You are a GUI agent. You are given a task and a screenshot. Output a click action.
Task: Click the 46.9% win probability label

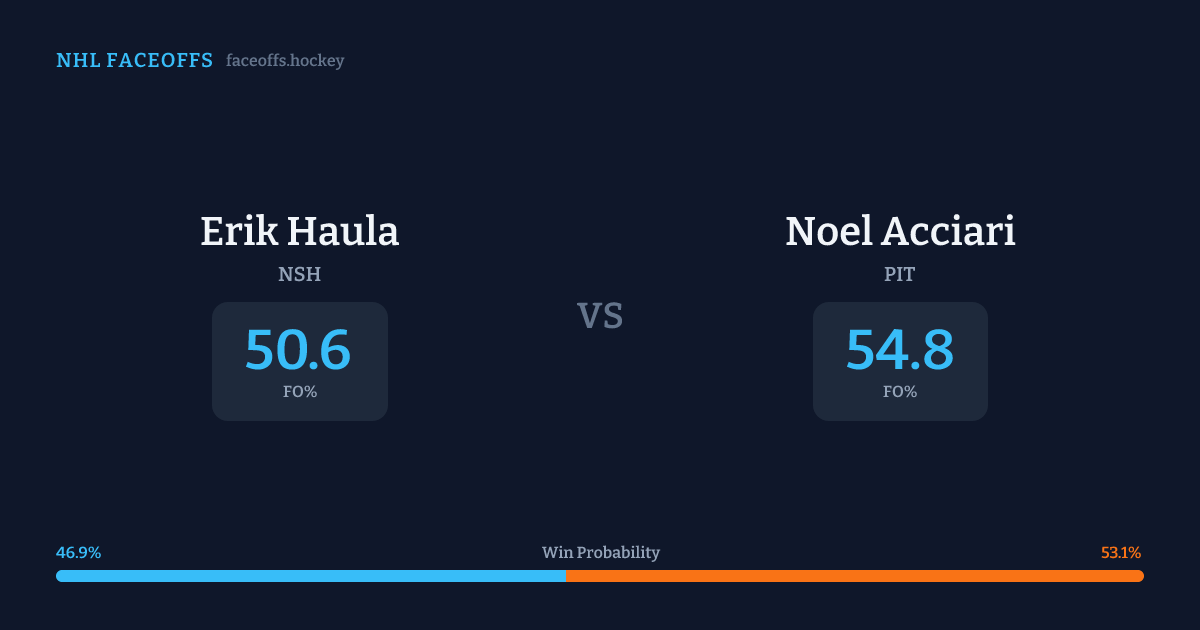tap(79, 553)
